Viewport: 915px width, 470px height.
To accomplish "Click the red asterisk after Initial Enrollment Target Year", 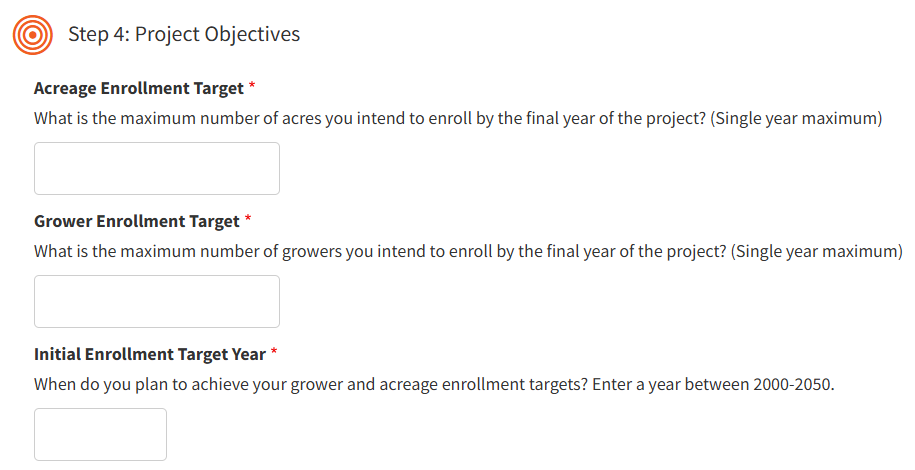I will coord(274,354).
